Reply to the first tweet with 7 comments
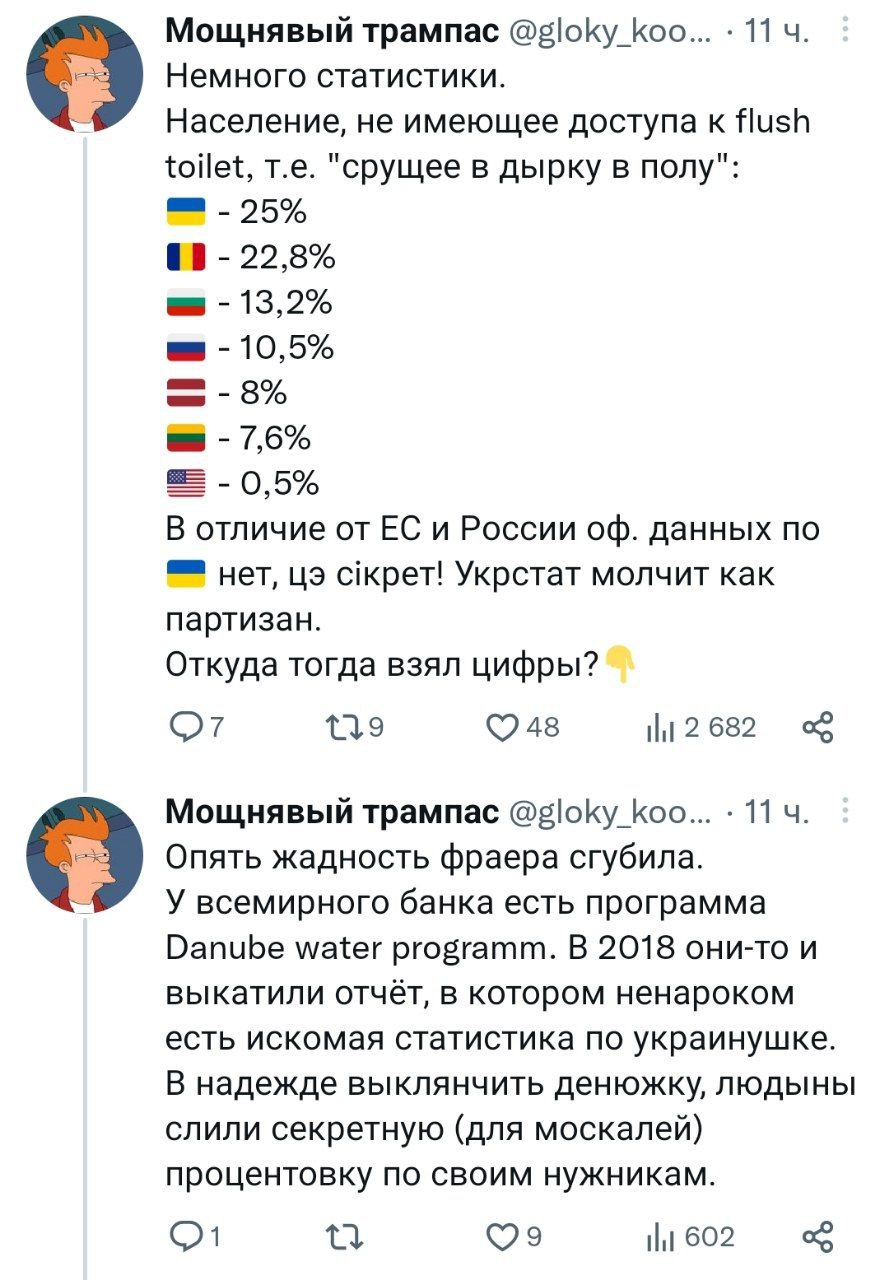This screenshot has height=1280, width=889. click(192, 727)
